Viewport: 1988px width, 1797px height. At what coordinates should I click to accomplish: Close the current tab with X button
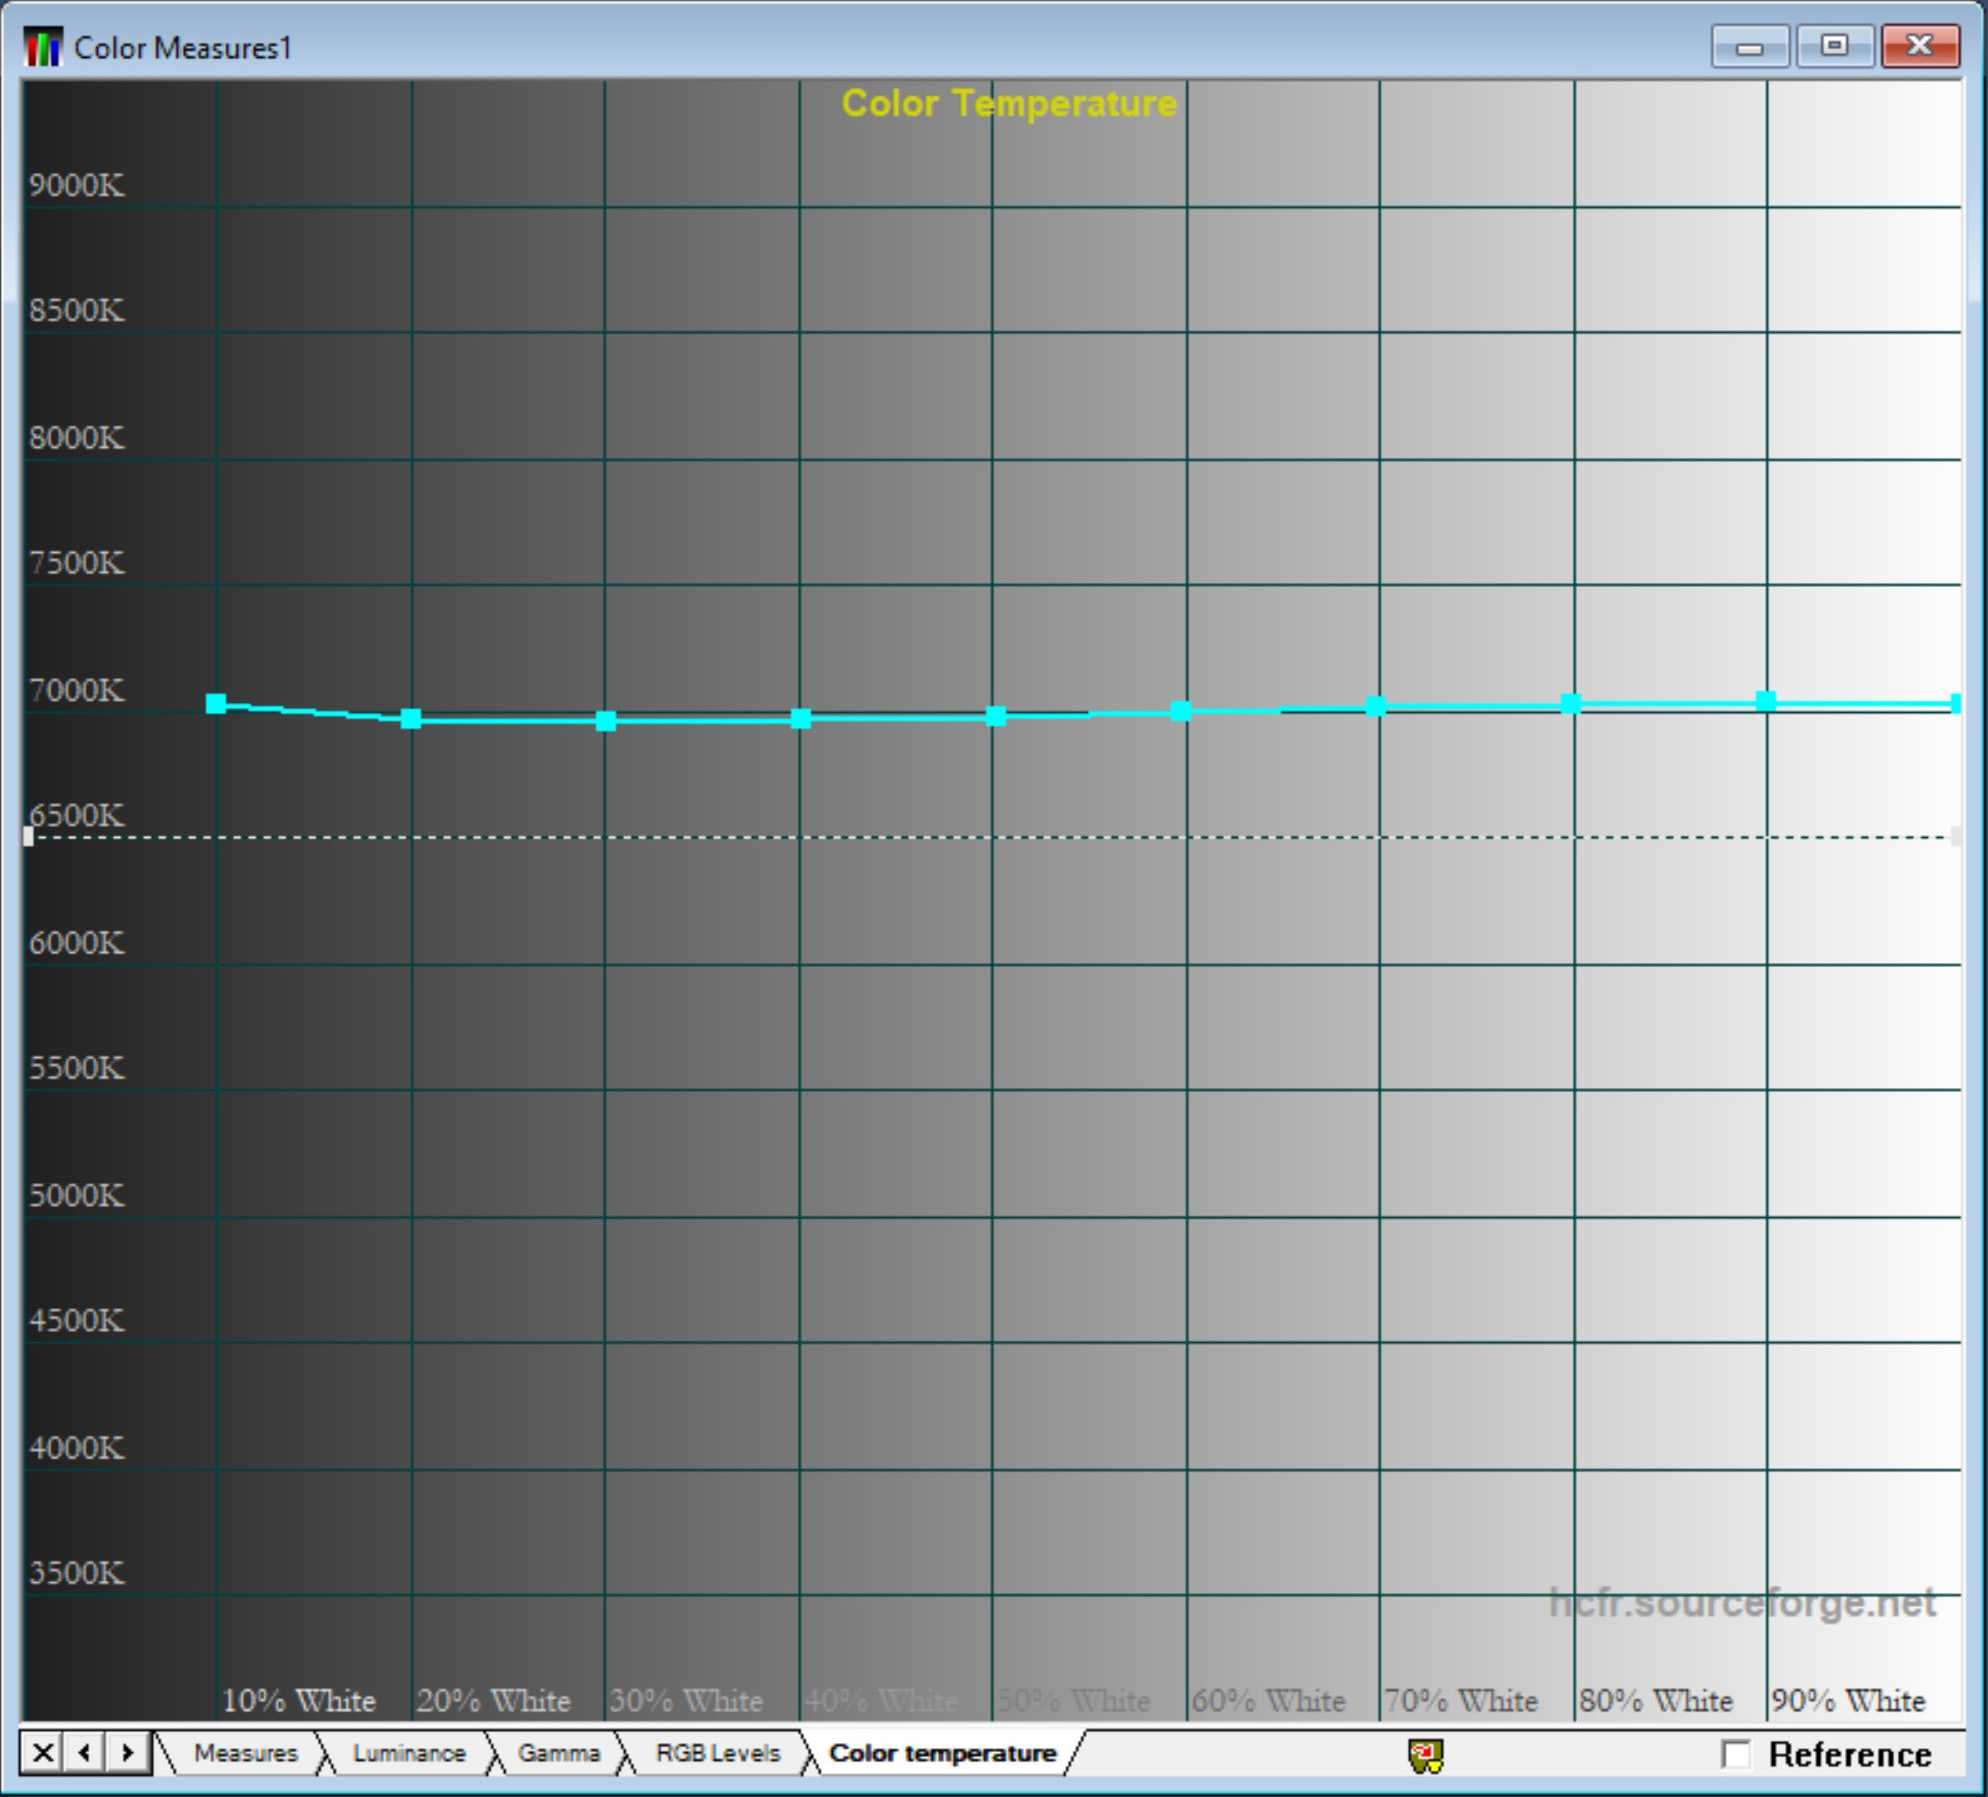click(42, 1753)
